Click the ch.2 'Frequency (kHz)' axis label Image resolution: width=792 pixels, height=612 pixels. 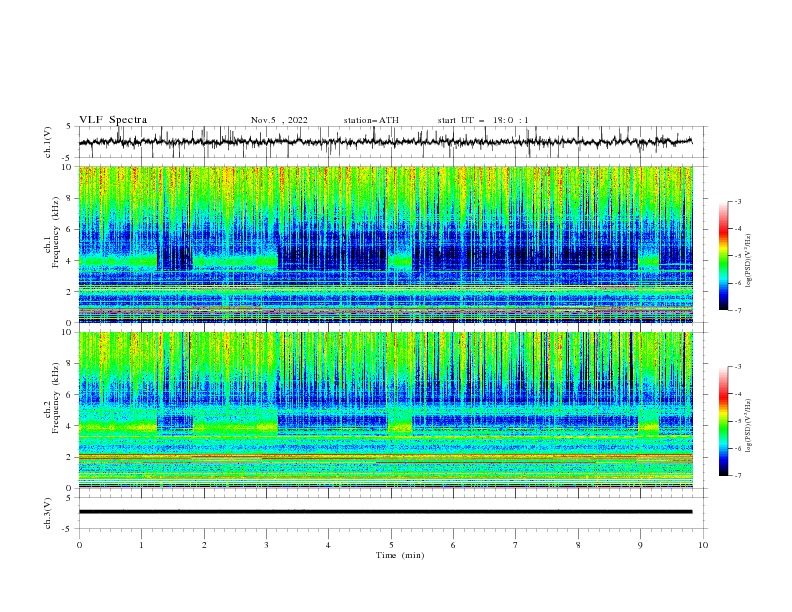(56, 398)
